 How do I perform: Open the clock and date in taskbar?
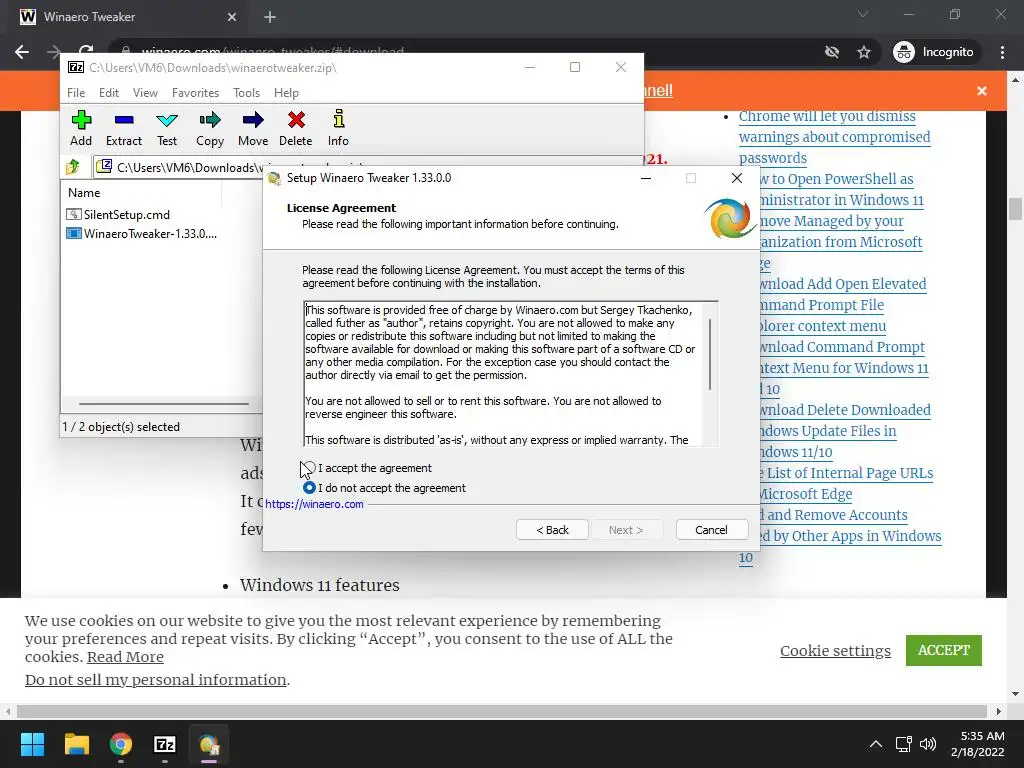pyautogui.click(x=977, y=744)
